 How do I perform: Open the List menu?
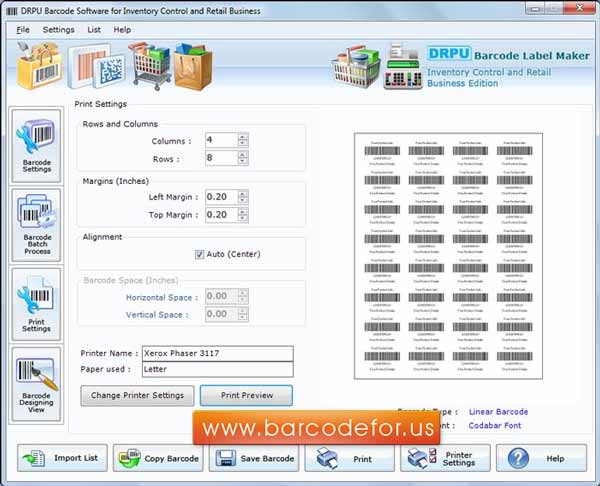(x=94, y=30)
